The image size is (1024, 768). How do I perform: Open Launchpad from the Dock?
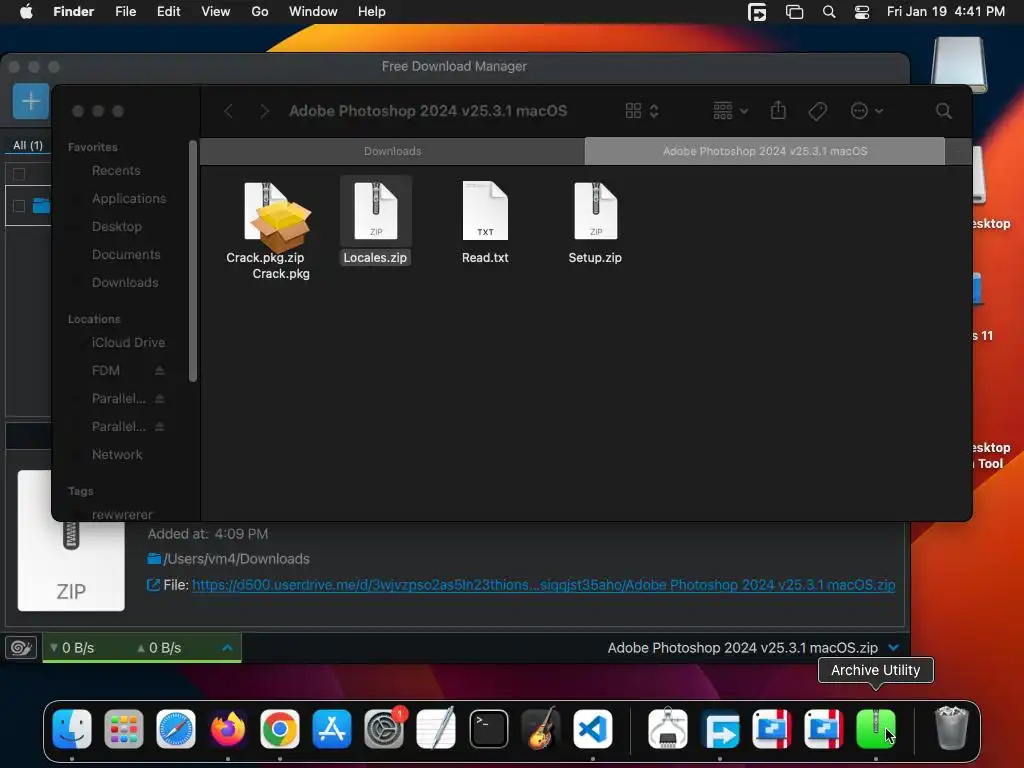[124, 729]
